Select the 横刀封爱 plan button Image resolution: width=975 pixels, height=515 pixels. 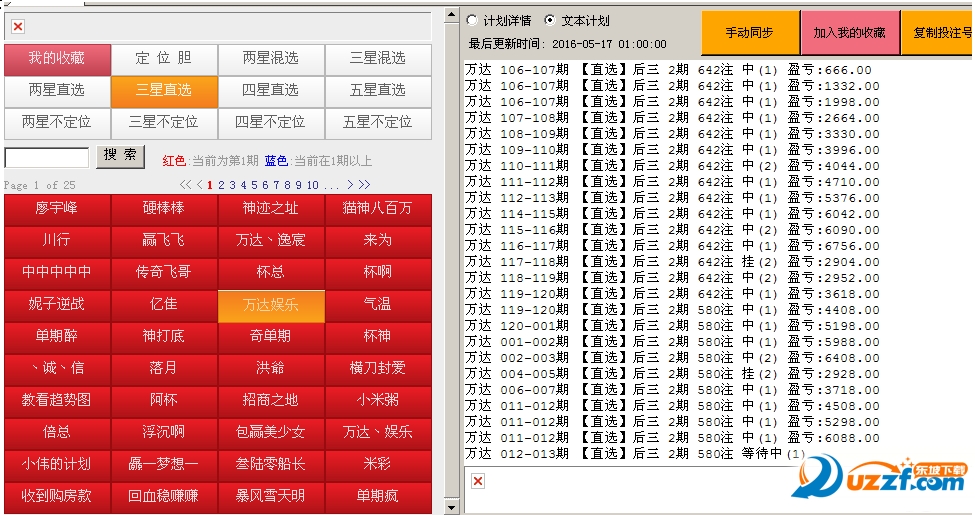click(x=378, y=369)
